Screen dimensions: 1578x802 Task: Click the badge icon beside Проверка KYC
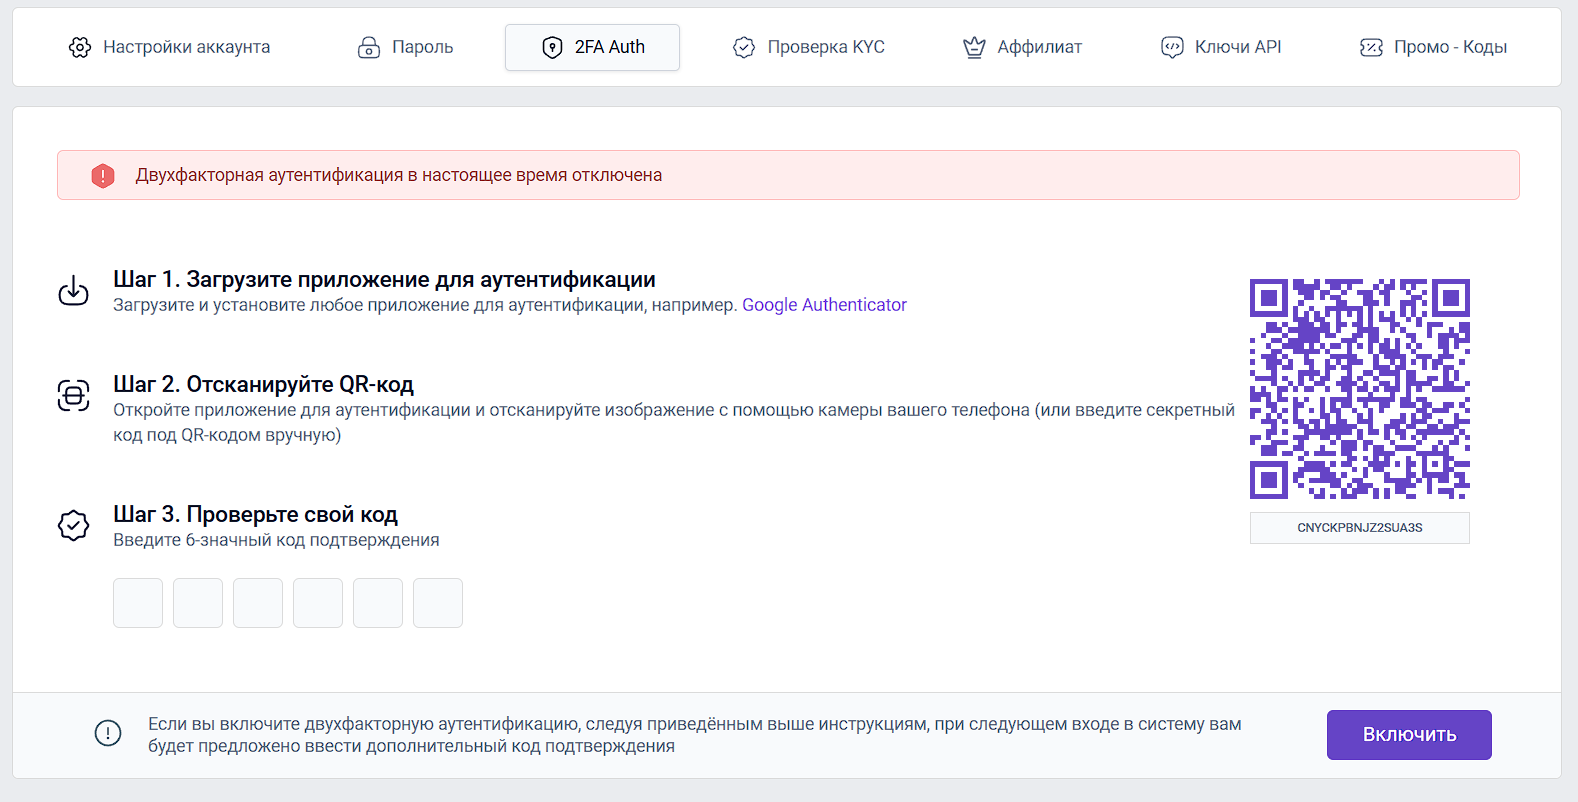click(744, 47)
